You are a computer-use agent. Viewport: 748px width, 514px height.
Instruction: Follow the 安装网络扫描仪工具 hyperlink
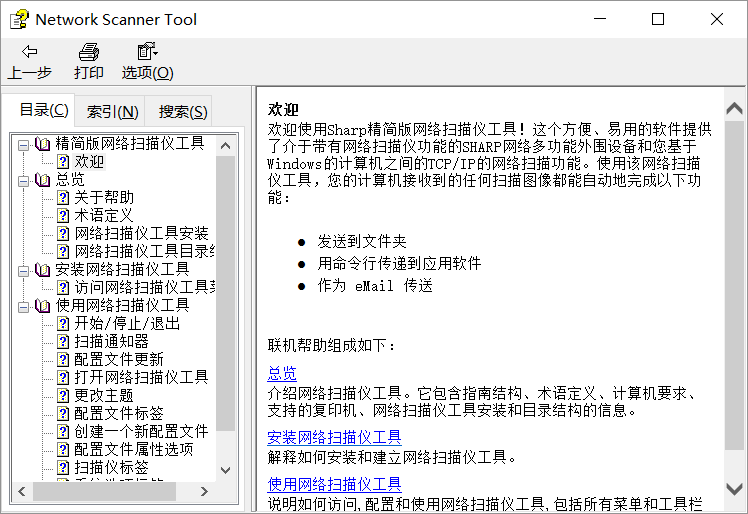[334, 437]
